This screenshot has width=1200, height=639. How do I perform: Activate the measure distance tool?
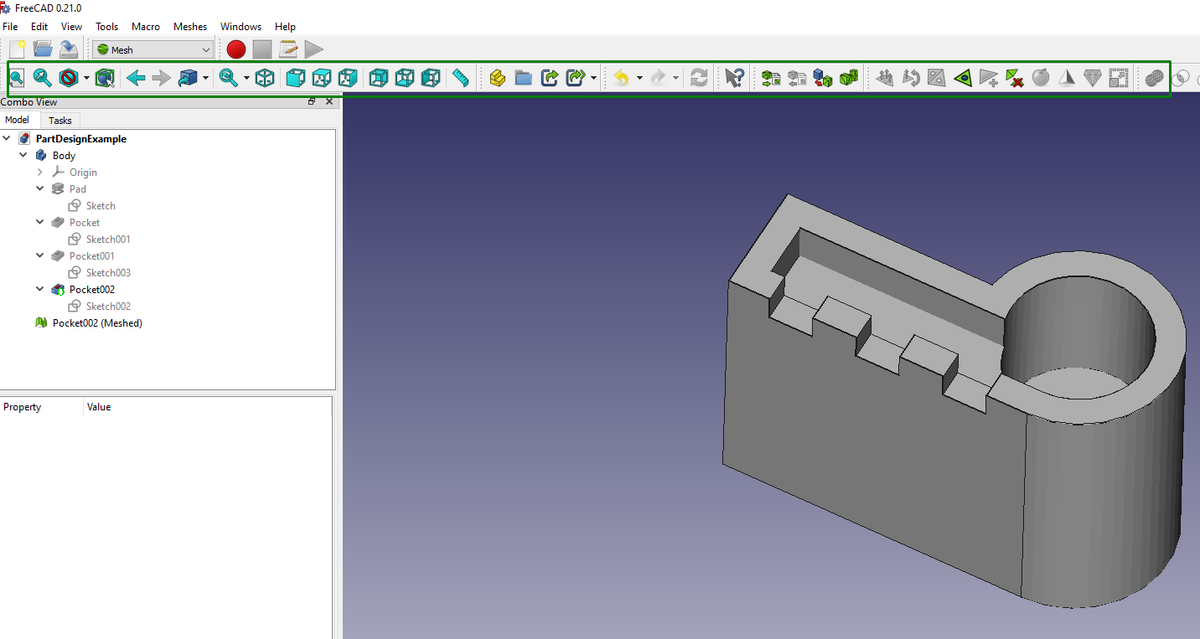(461, 77)
